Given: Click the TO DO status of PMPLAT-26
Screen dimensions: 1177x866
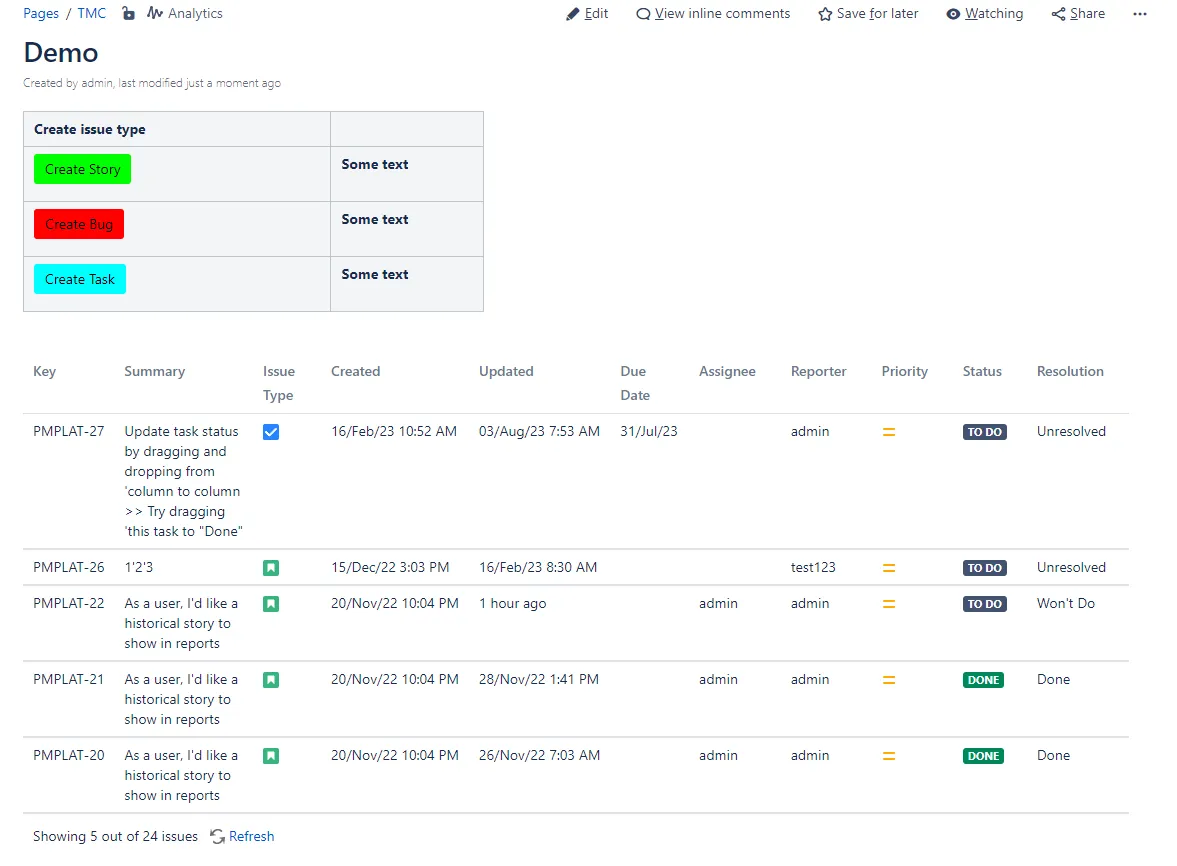Looking at the screenshot, I should click(984, 568).
